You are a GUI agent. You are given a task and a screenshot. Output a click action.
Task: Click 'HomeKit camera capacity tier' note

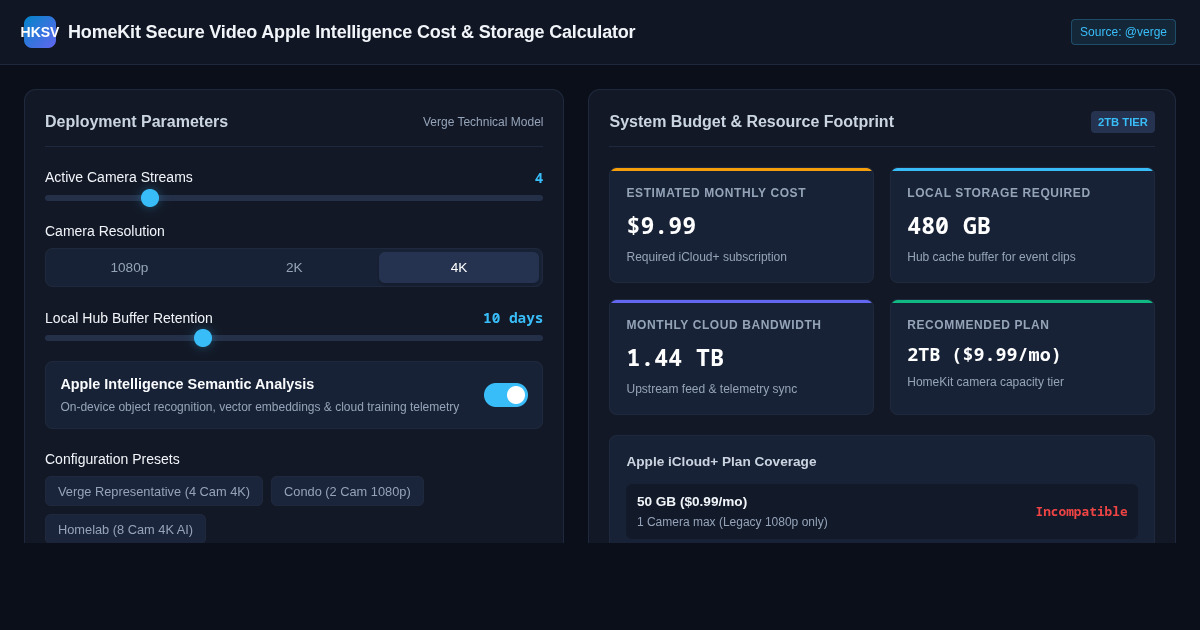point(985,382)
